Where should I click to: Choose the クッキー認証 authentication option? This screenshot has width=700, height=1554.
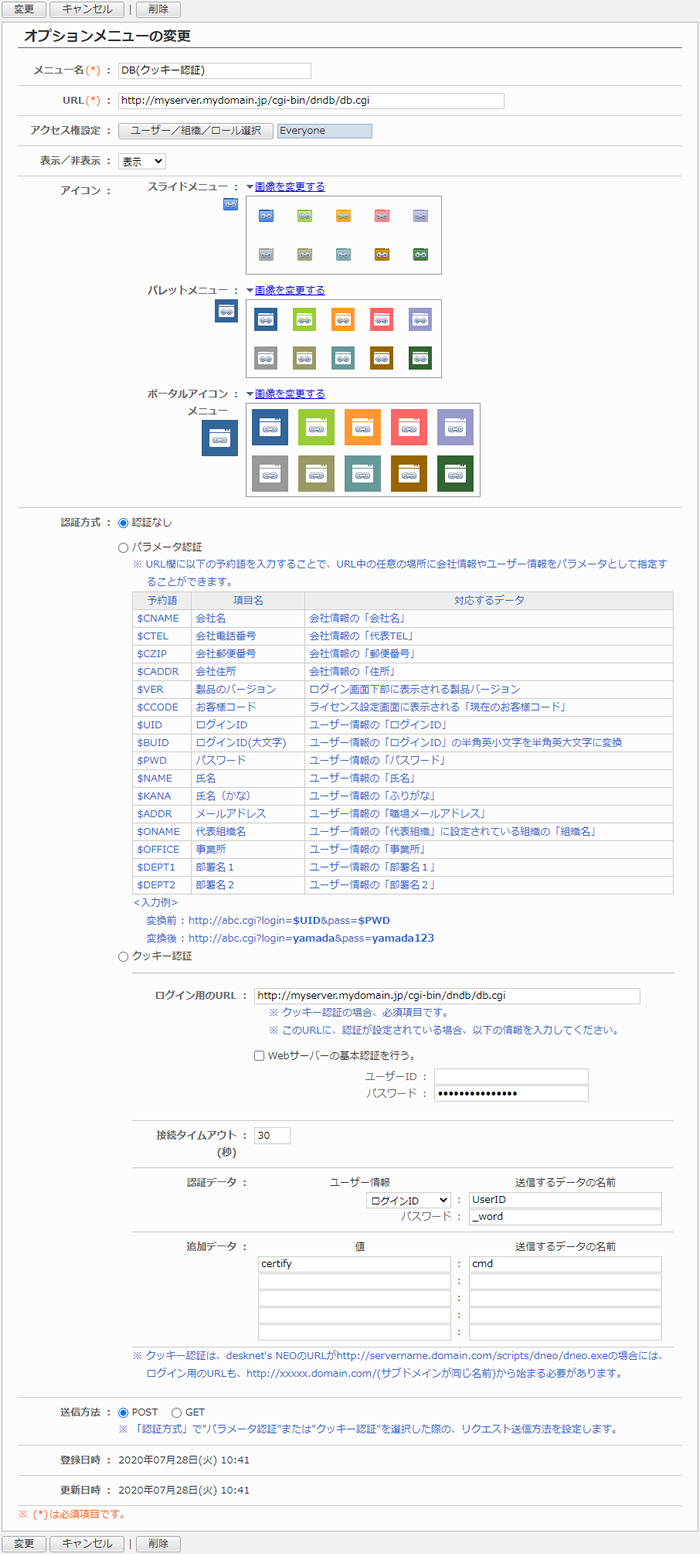pos(124,956)
